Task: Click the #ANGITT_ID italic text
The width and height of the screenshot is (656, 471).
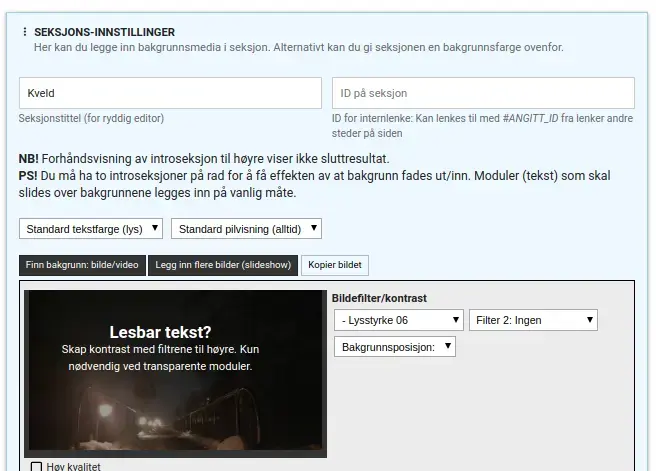Action: coord(530,118)
